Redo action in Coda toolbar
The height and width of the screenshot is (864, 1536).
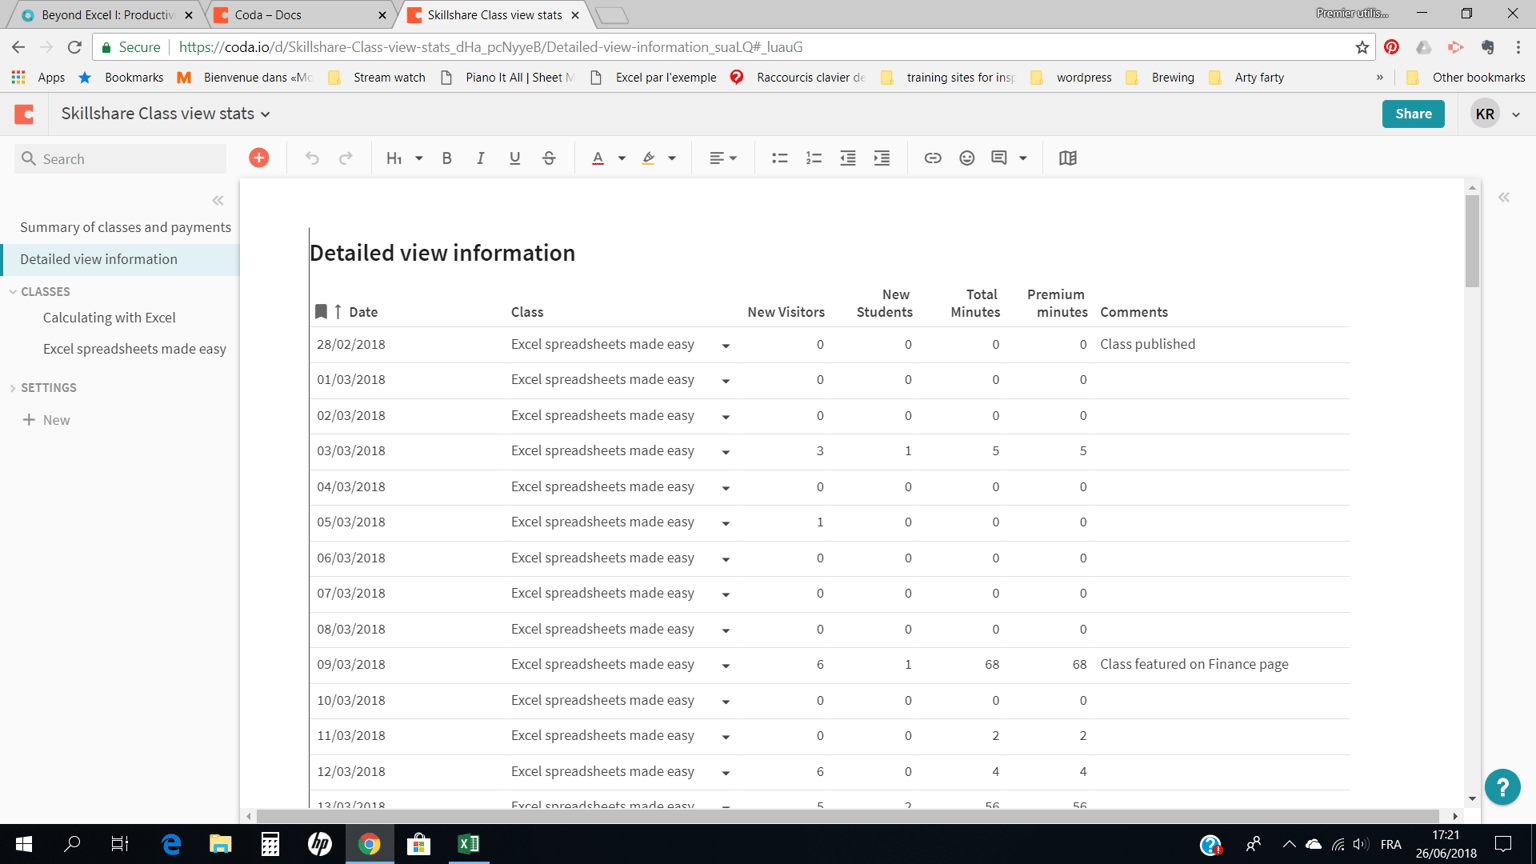pyautogui.click(x=346, y=158)
